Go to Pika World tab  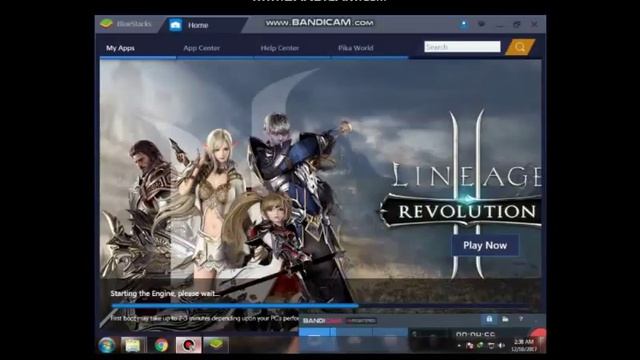pyautogui.click(x=356, y=48)
